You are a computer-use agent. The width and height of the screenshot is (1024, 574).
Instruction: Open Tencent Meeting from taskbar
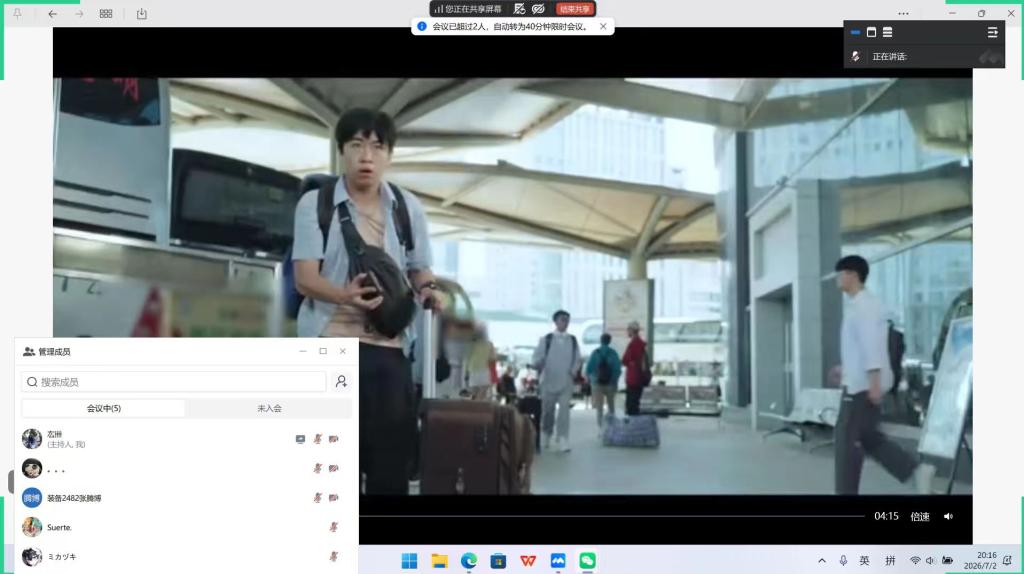coord(558,560)
